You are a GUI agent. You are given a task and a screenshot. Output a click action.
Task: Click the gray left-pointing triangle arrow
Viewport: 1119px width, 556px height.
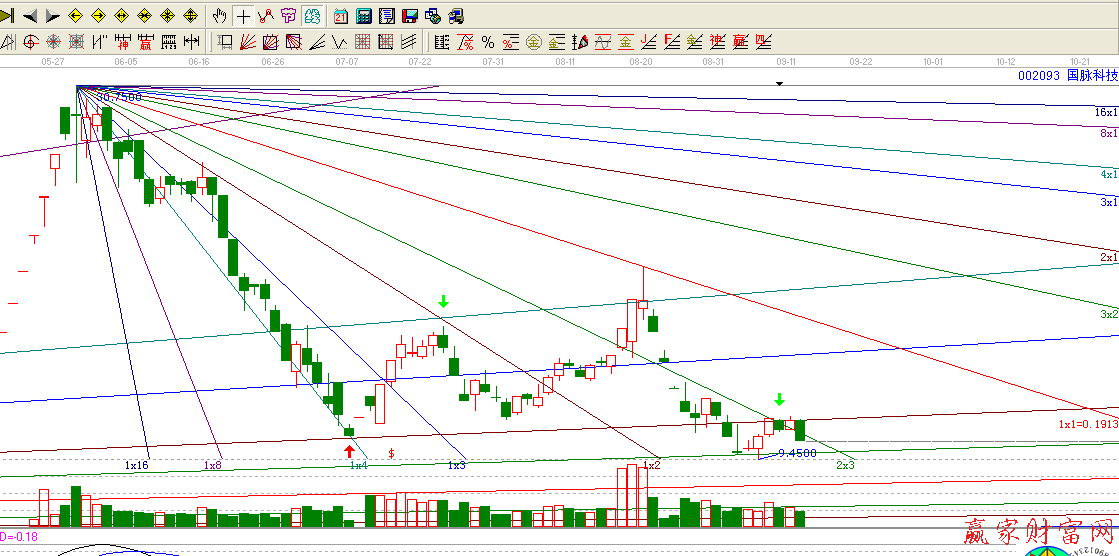[x=30, y=16]
